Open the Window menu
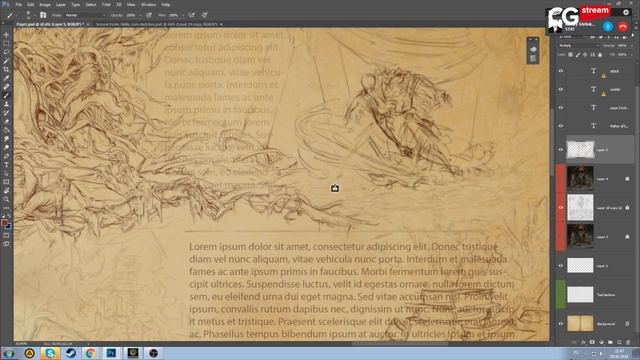 [148, 4]
